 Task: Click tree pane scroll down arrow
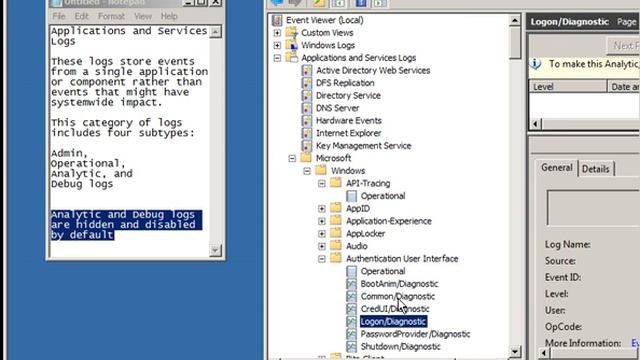click(x=515, y=351)
